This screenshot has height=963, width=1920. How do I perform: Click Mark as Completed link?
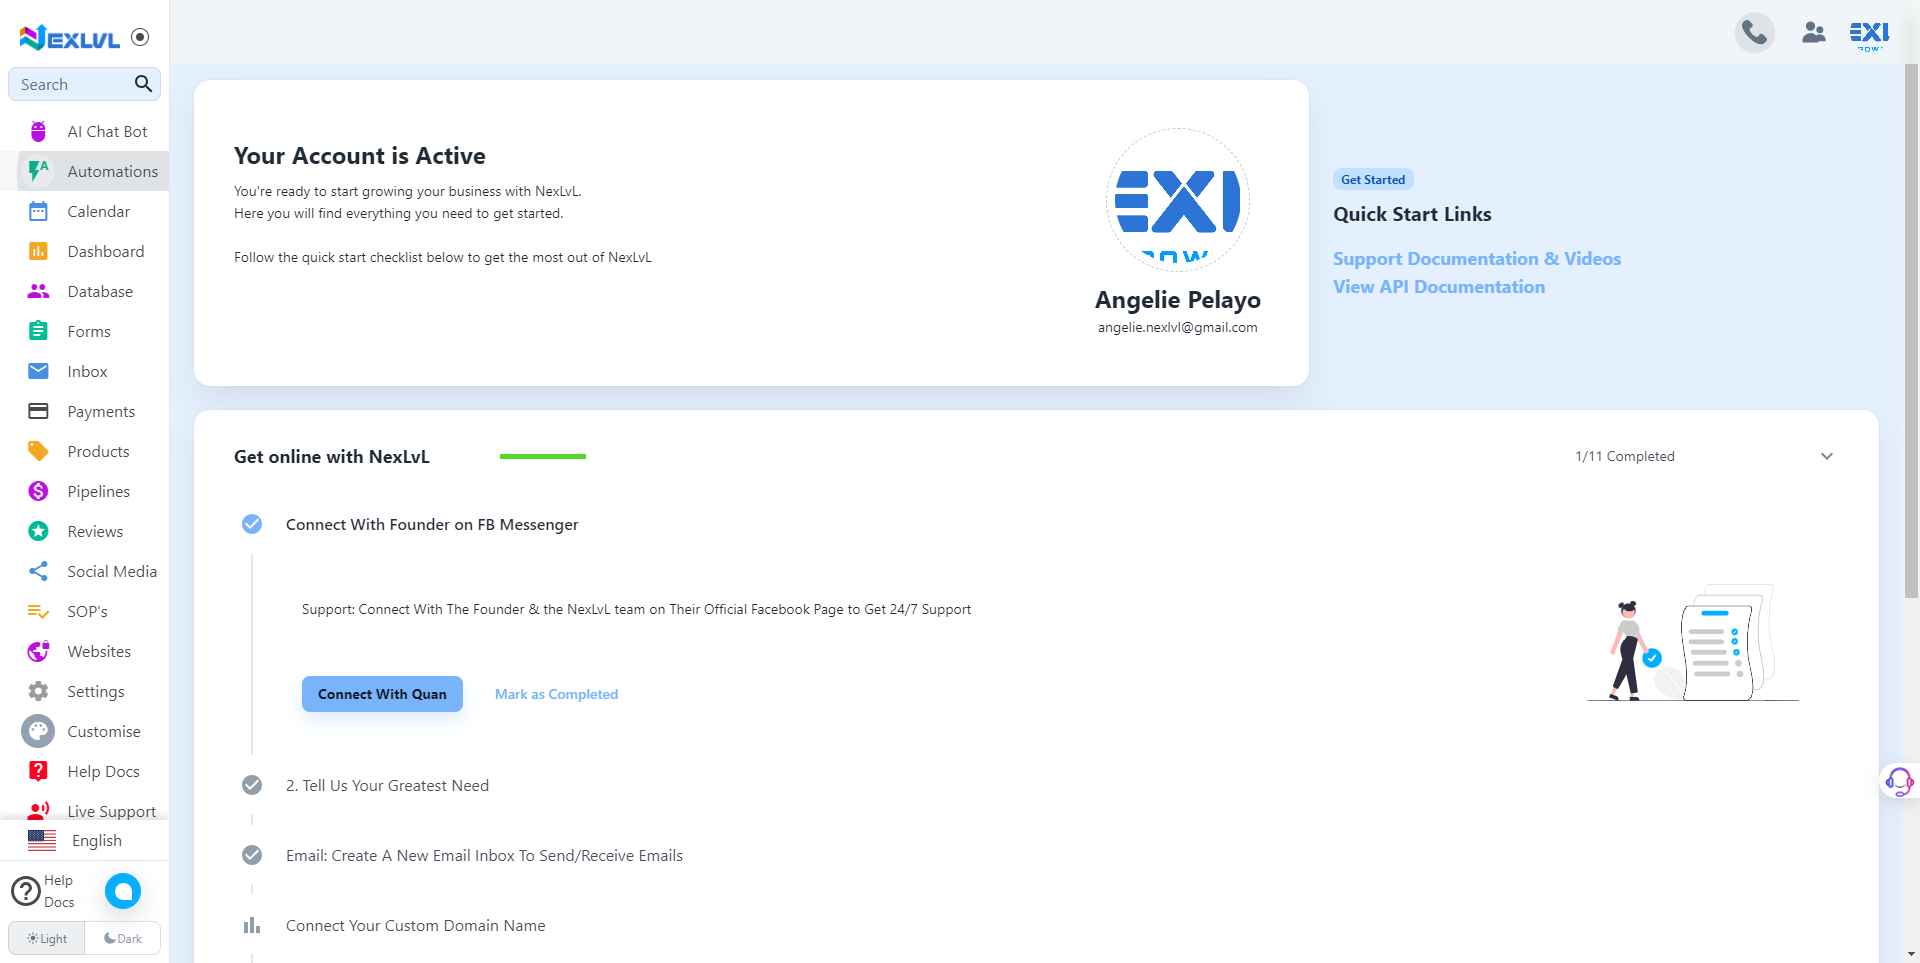pos(556,694)
